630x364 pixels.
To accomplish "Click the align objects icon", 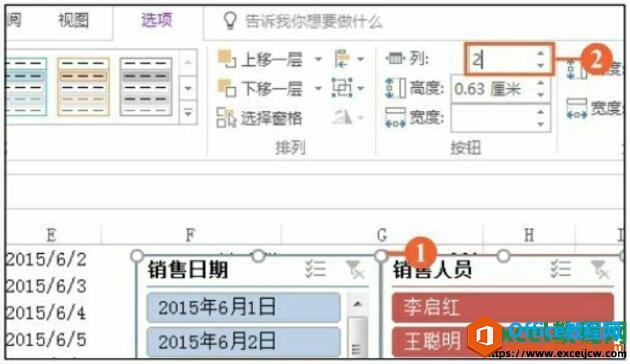I will (342, 59).
